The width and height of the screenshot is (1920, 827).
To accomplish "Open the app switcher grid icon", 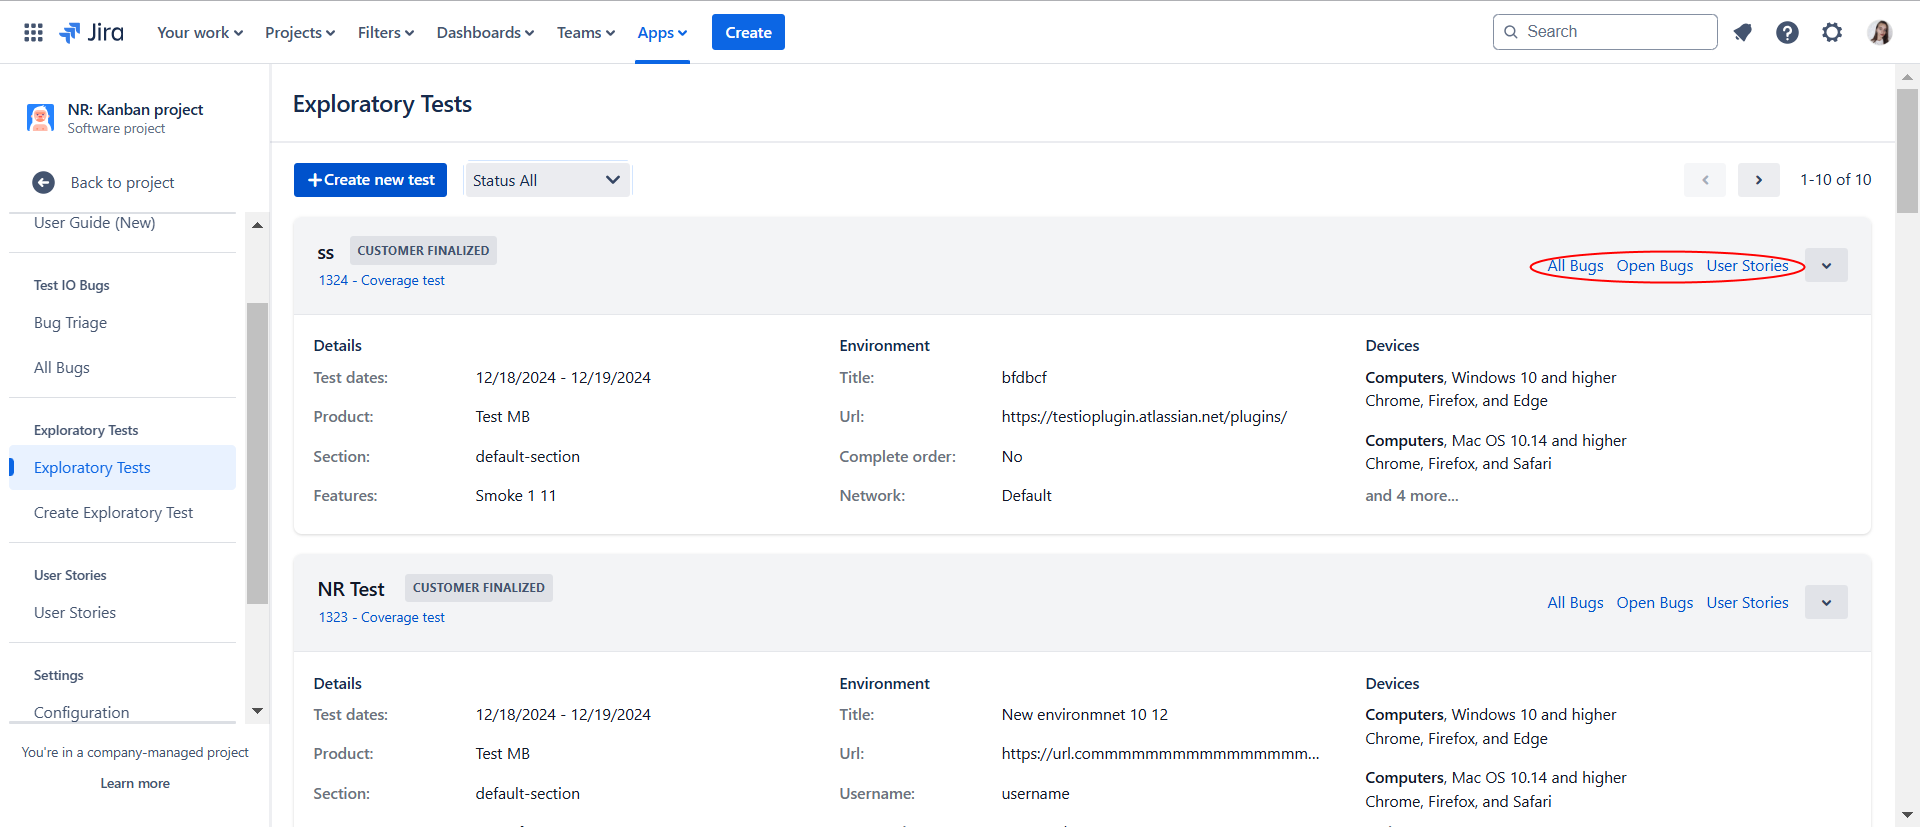I will pyautogui.click(x=33, y=32).
